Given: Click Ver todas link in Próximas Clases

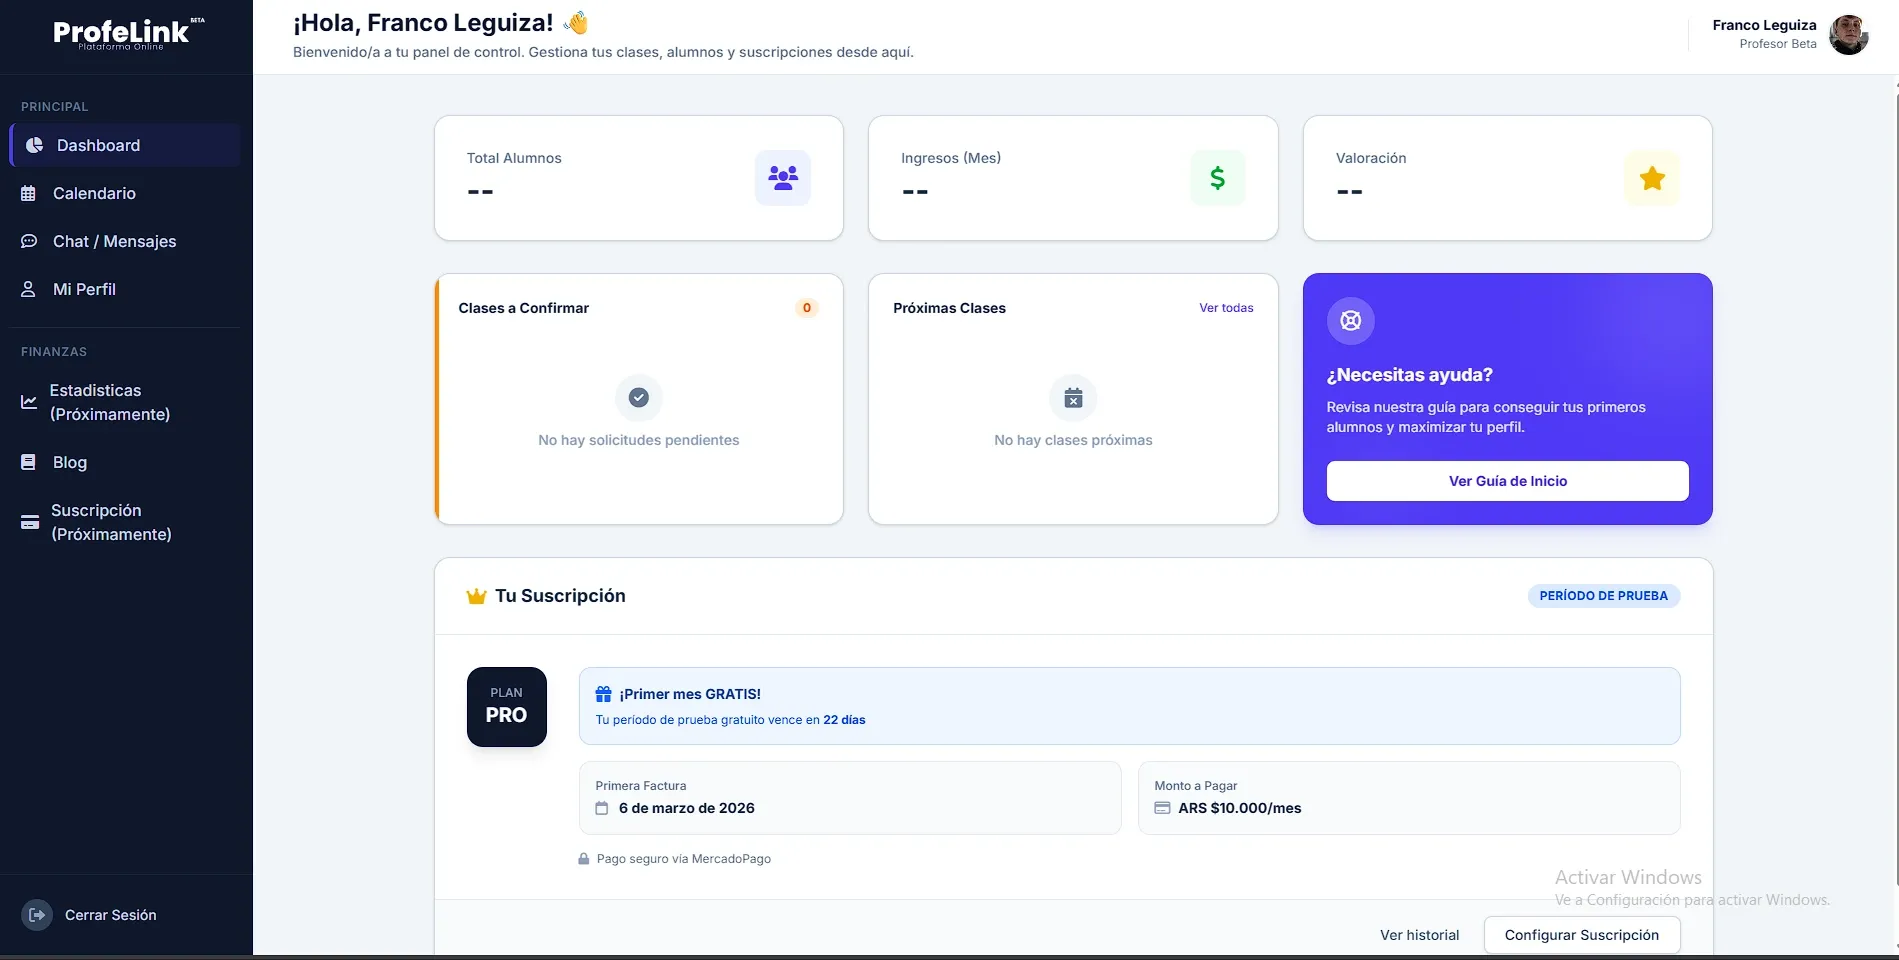Looking at the screenshot, I should pyautogui.click(x=1226, y=308).
